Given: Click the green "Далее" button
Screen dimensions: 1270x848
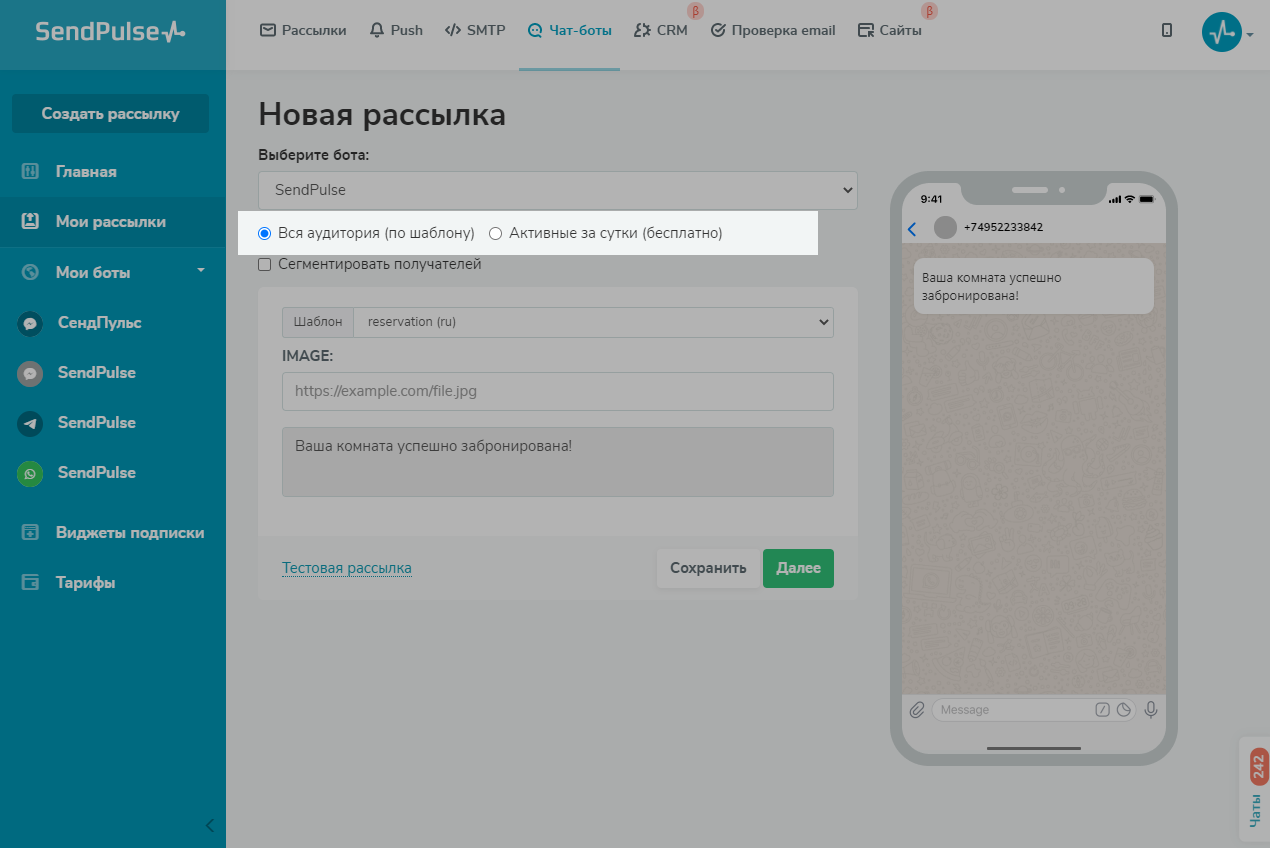Looking at the screenshot, I should (797, 568).
